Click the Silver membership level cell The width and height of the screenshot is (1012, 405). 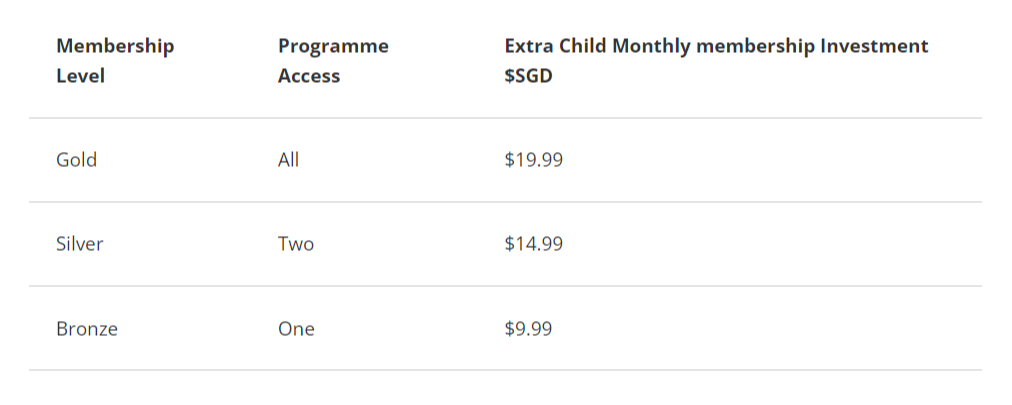(x=80, y=244)
